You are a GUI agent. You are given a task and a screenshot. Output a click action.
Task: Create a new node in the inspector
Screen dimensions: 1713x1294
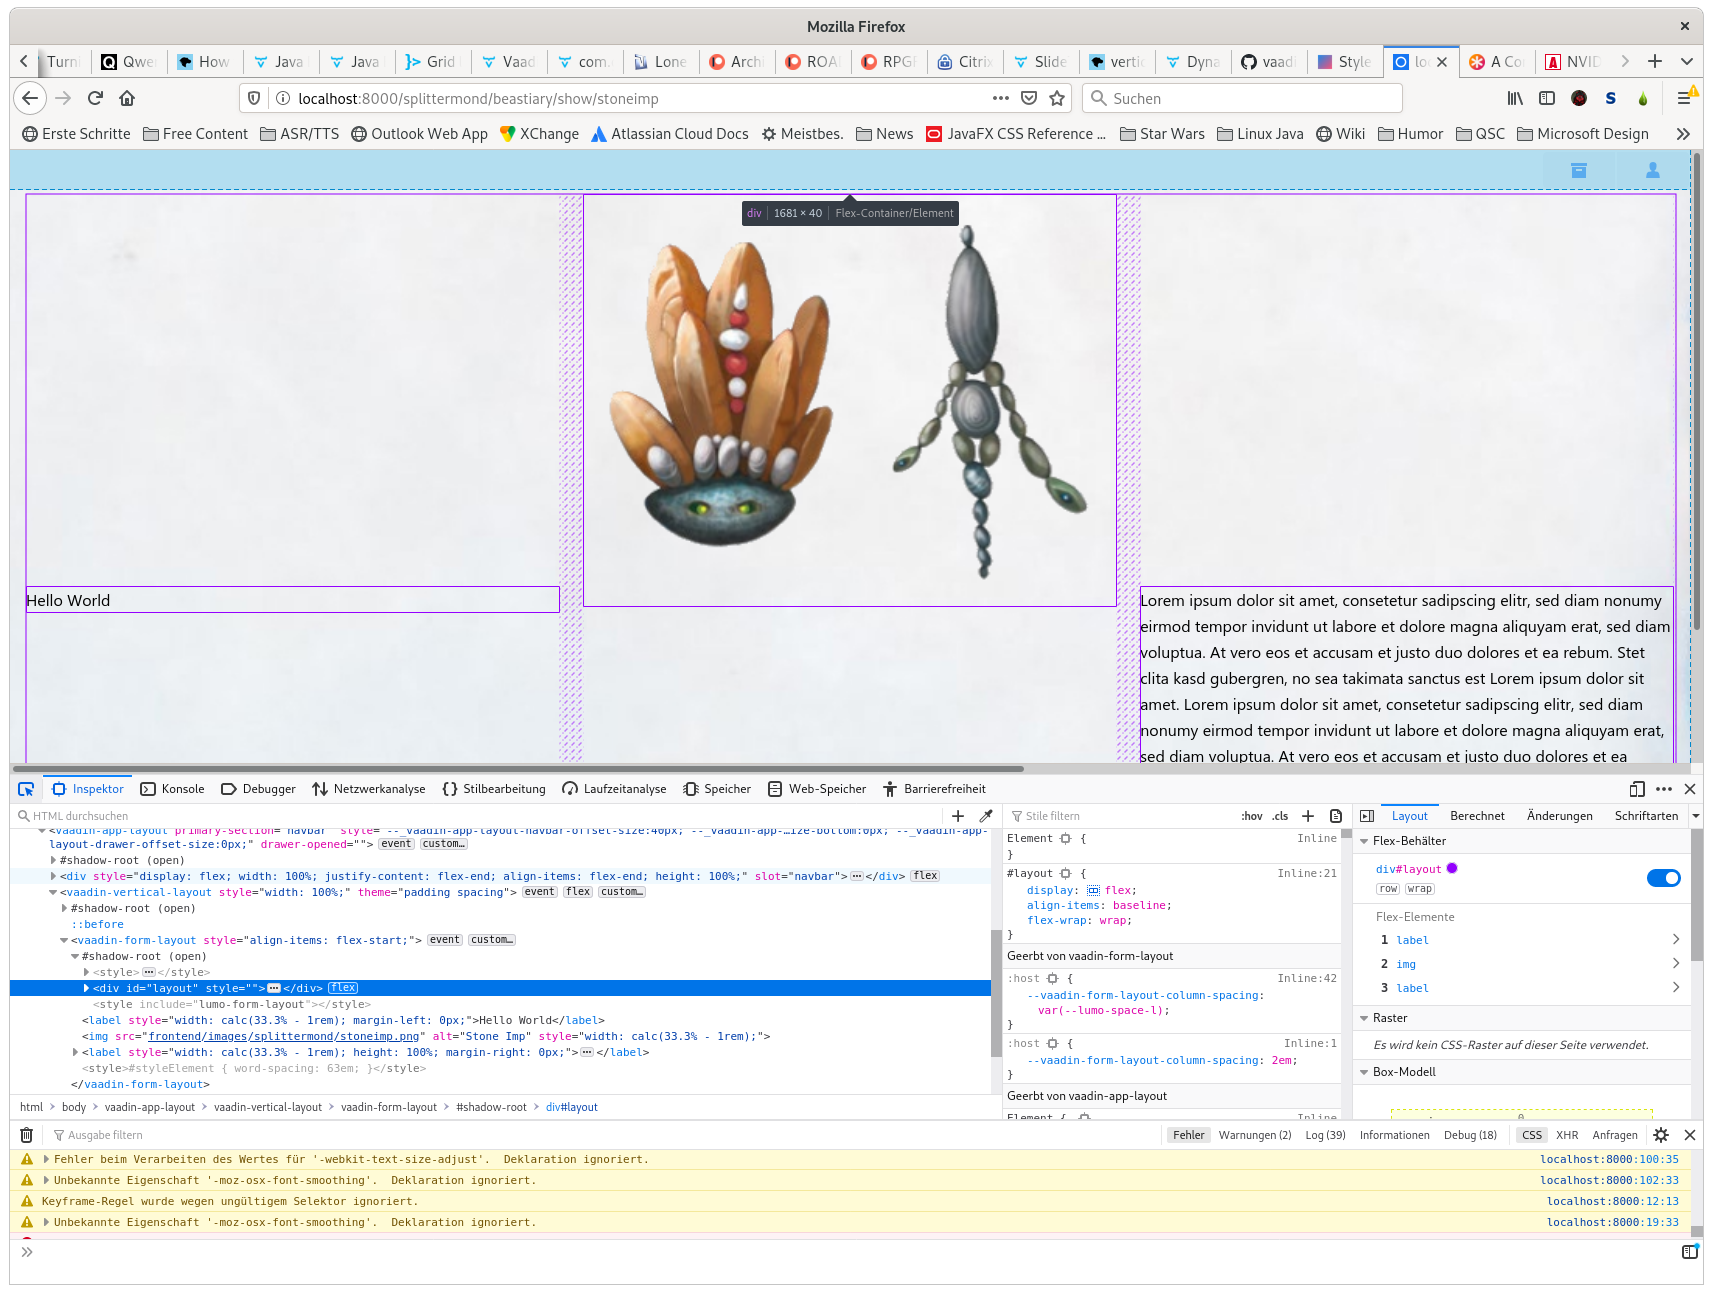(958, 816)
